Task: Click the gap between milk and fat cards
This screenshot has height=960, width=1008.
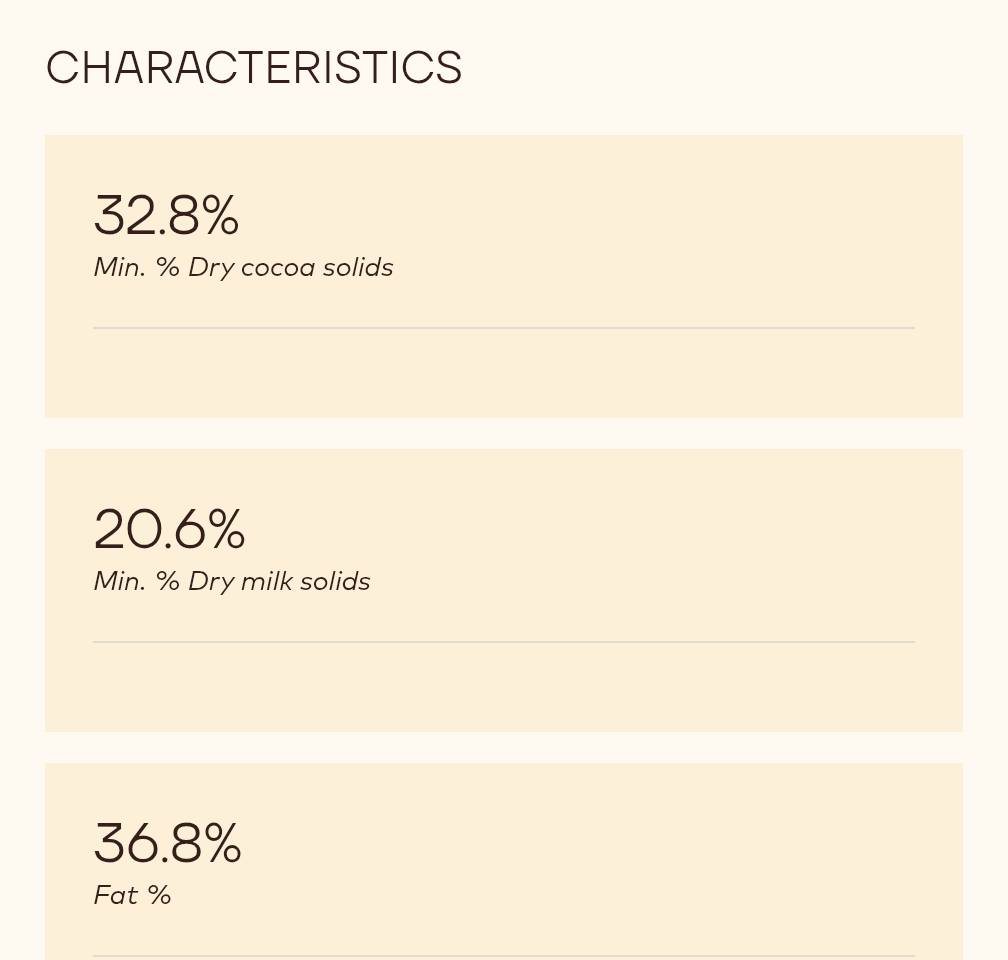Action: [x=504, y=747]
